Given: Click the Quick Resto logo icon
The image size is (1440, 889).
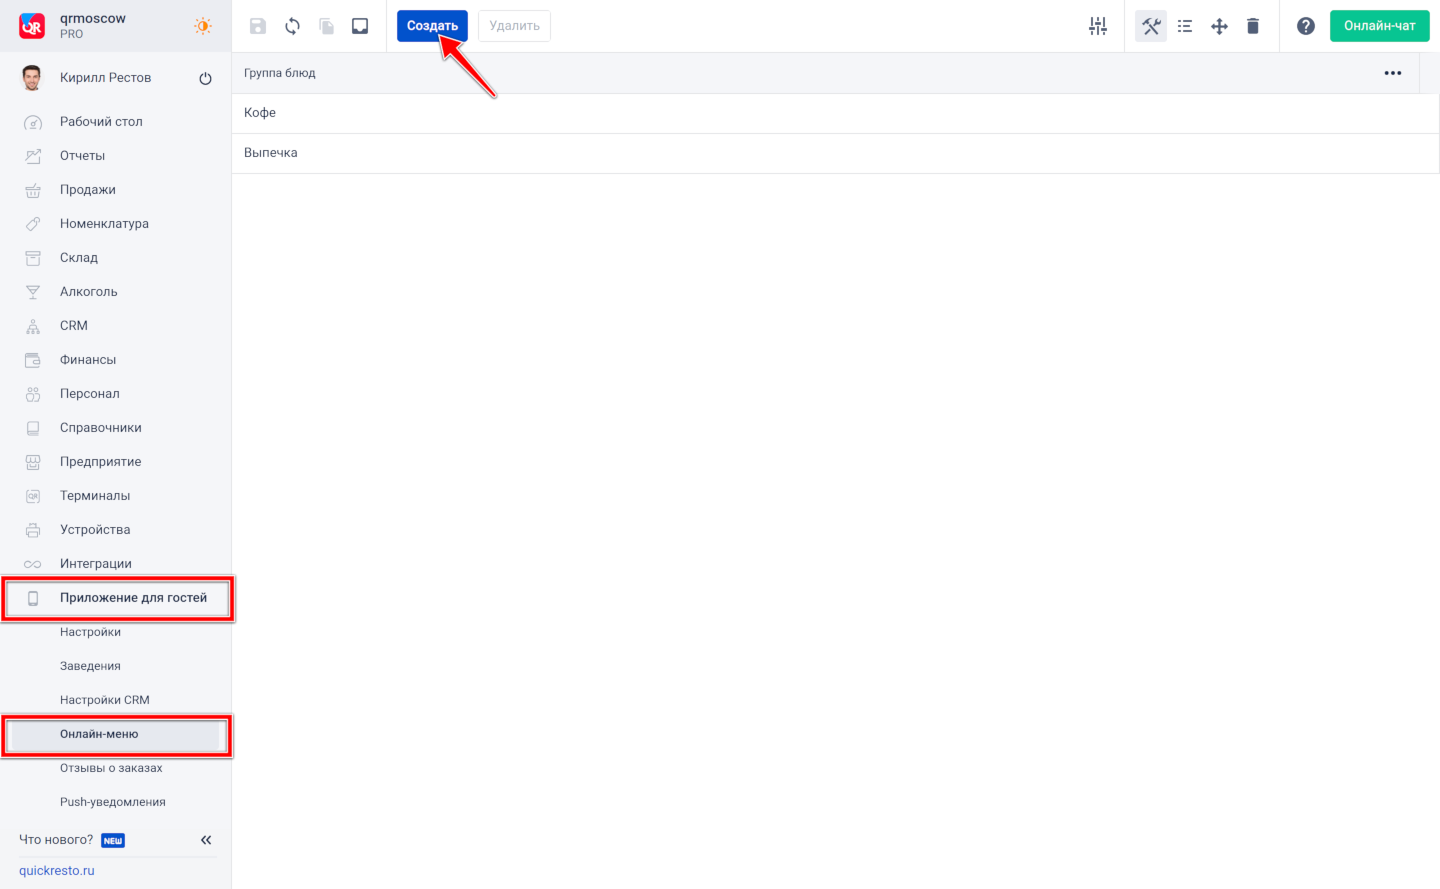Looking at the screenshot, I should (x=32, y=26).
